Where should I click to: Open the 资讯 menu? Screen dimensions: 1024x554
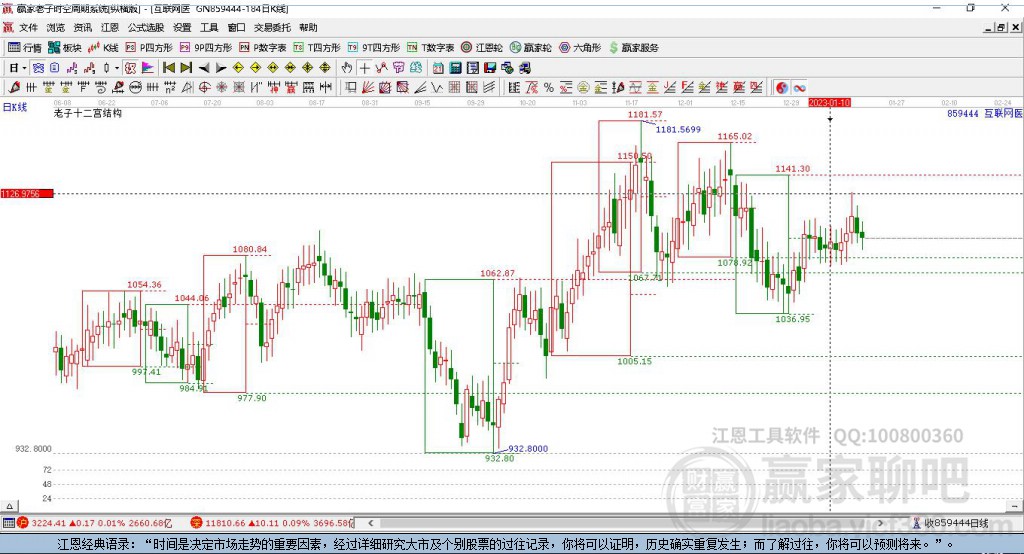pos(82,27)
